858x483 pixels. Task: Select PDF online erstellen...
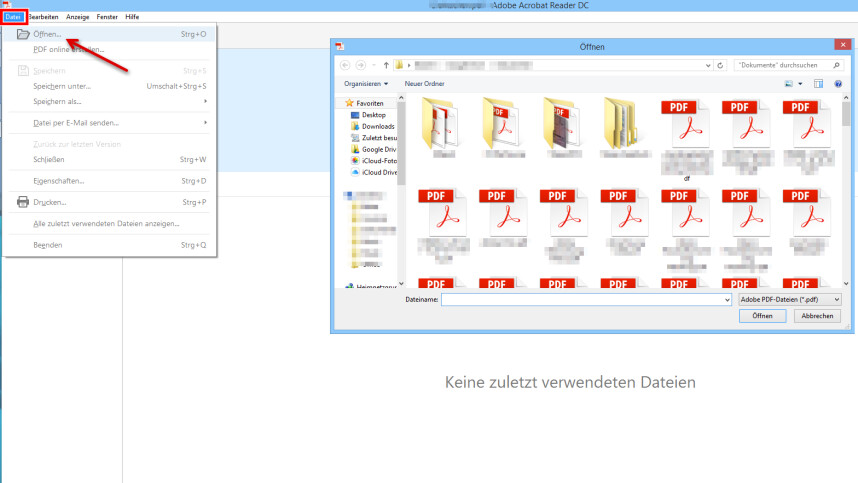point(111,49)
